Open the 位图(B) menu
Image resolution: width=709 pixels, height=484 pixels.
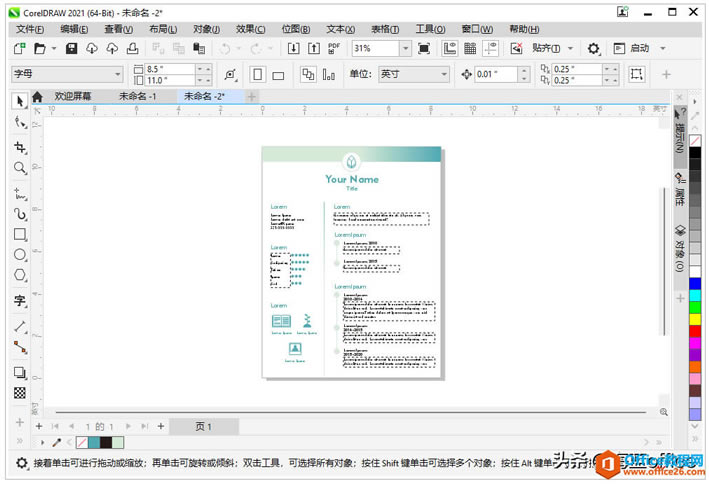coord(296,29)
